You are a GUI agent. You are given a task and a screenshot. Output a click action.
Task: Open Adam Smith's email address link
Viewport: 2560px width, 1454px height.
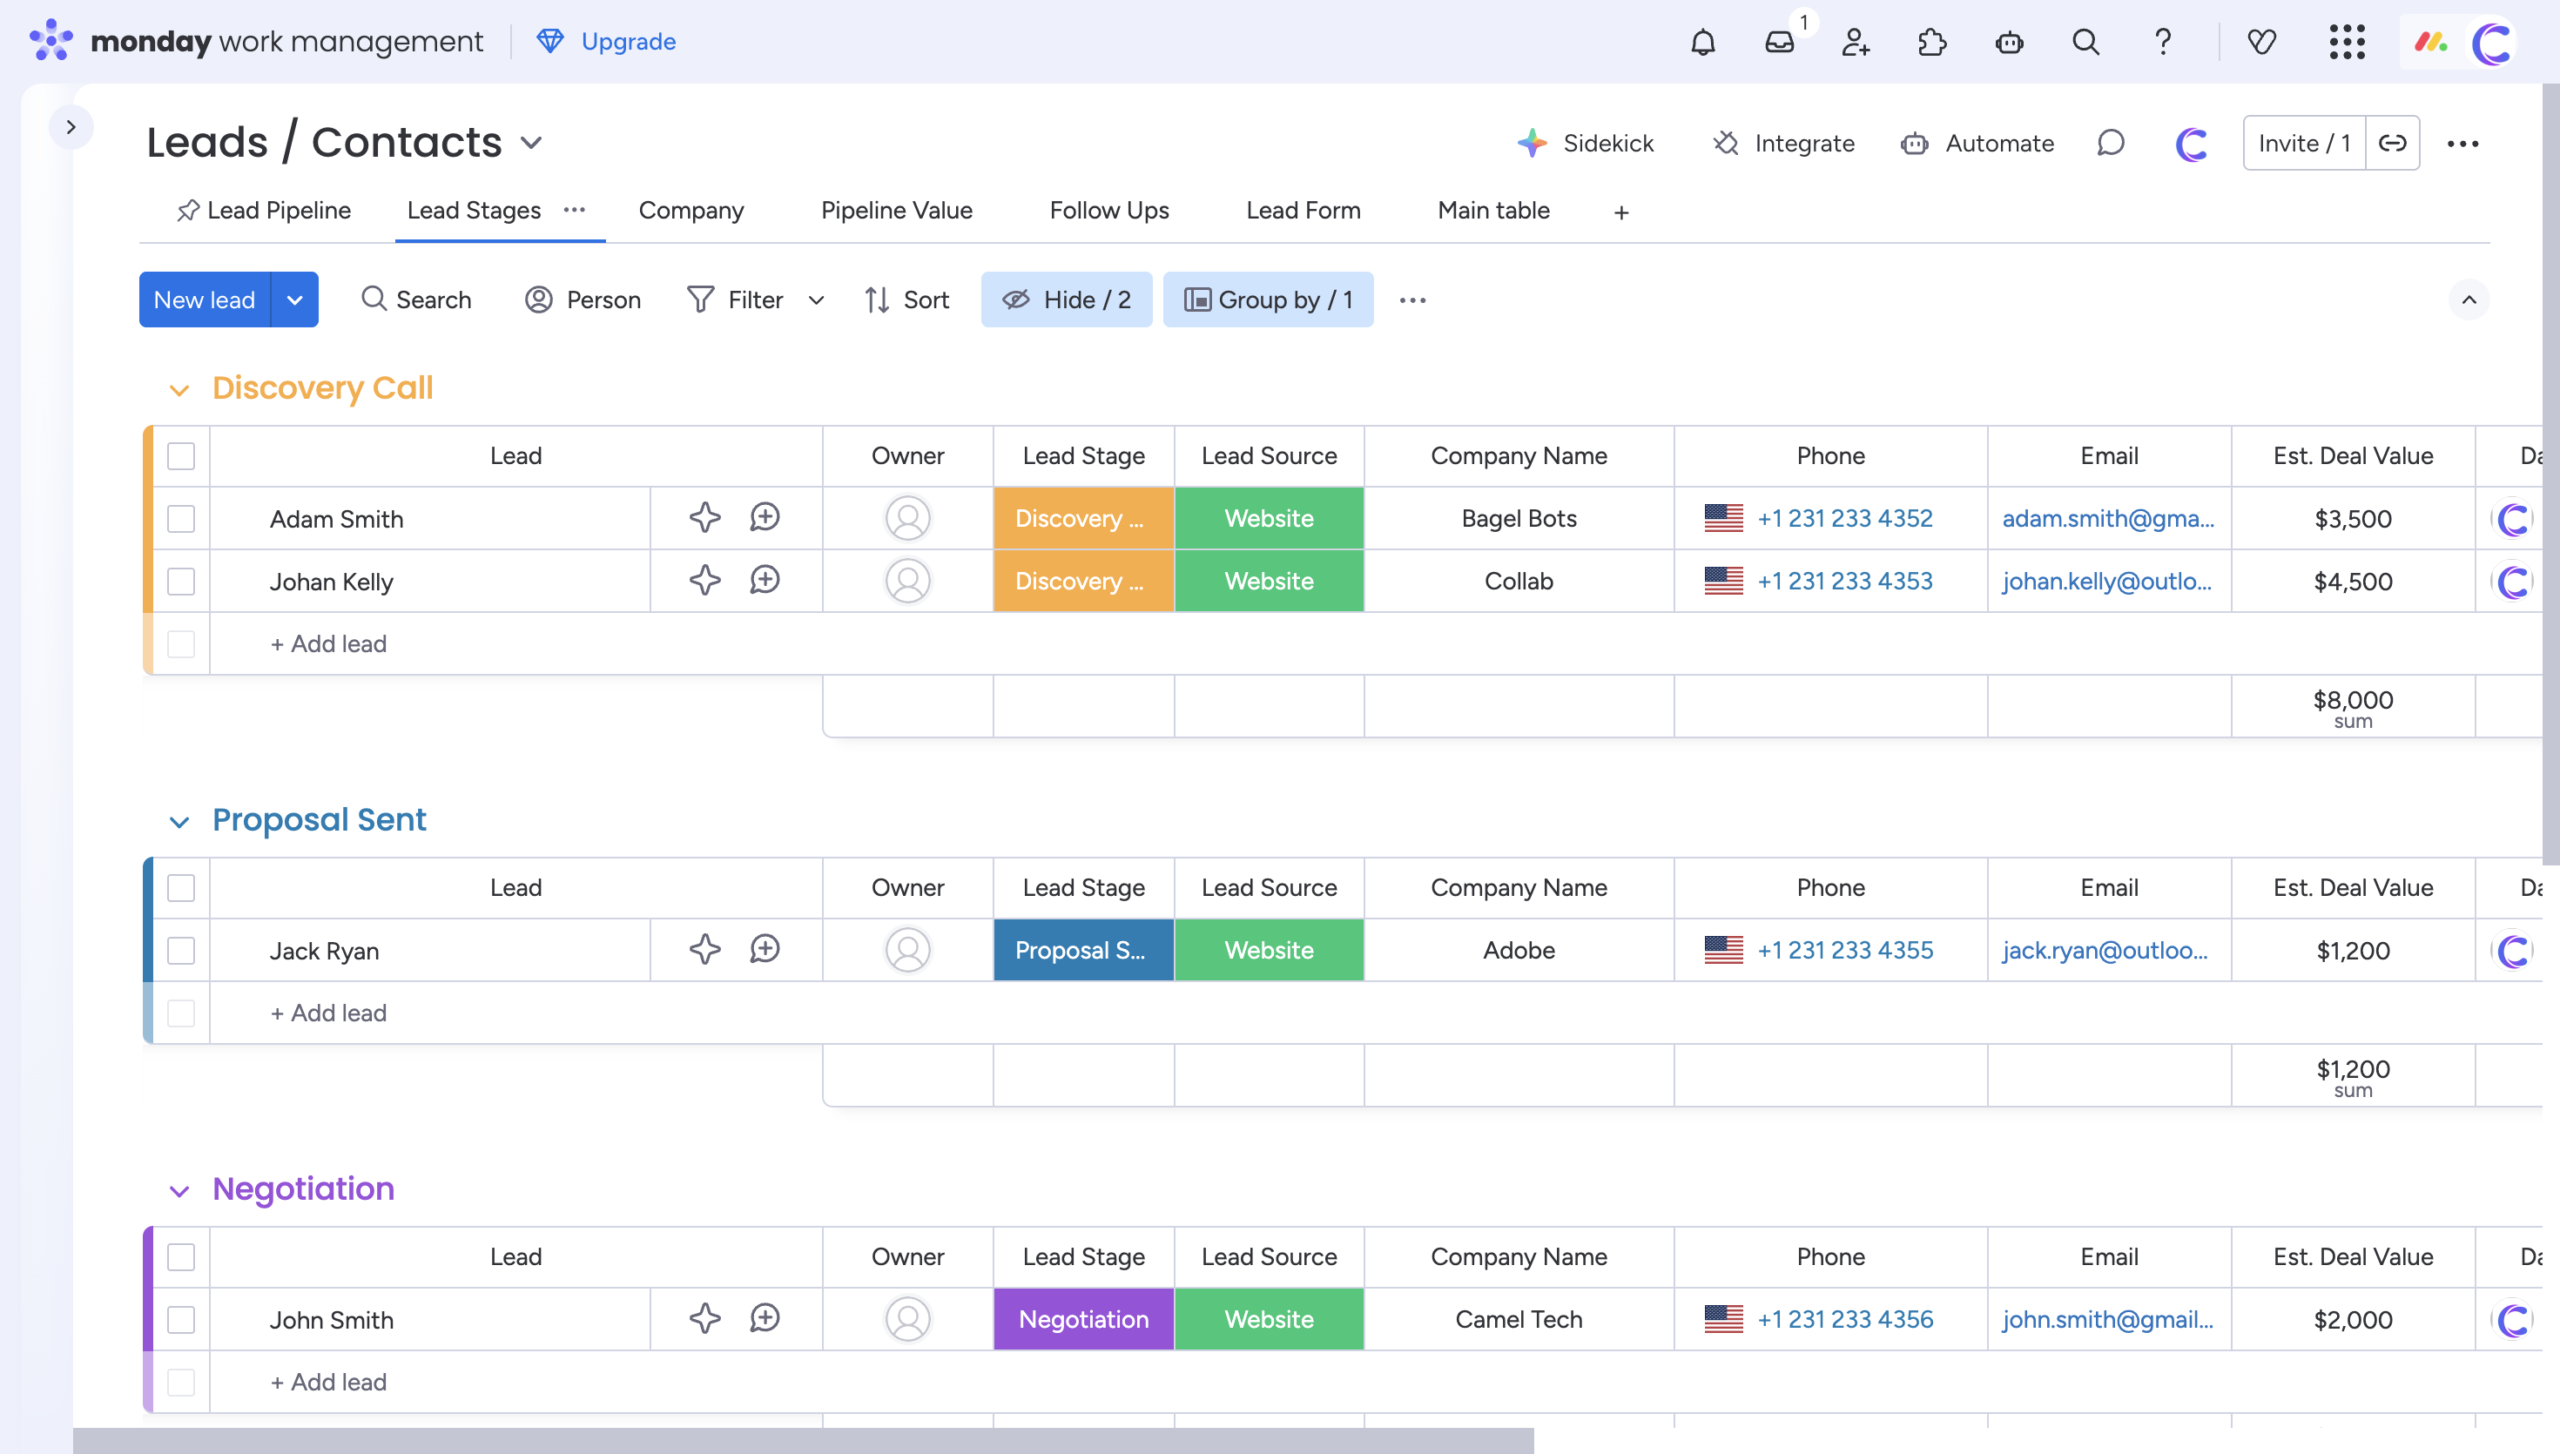click(2107, 518)
